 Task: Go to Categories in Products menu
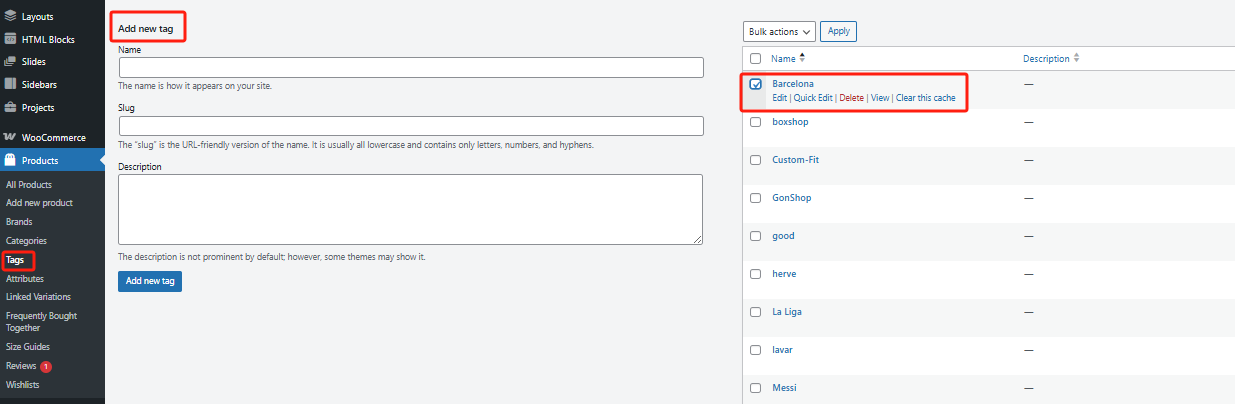click(26, 241)
